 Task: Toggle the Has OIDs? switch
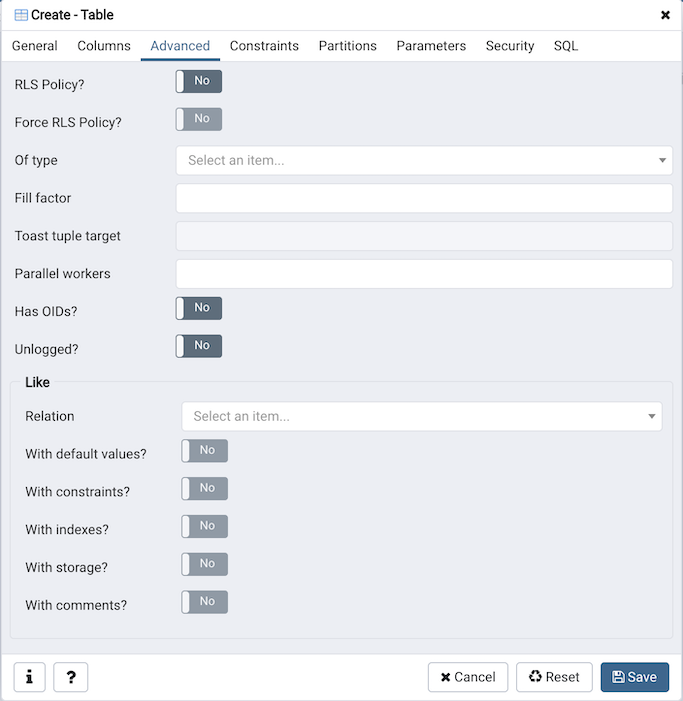pyautogui.click(x=198, y=308)
